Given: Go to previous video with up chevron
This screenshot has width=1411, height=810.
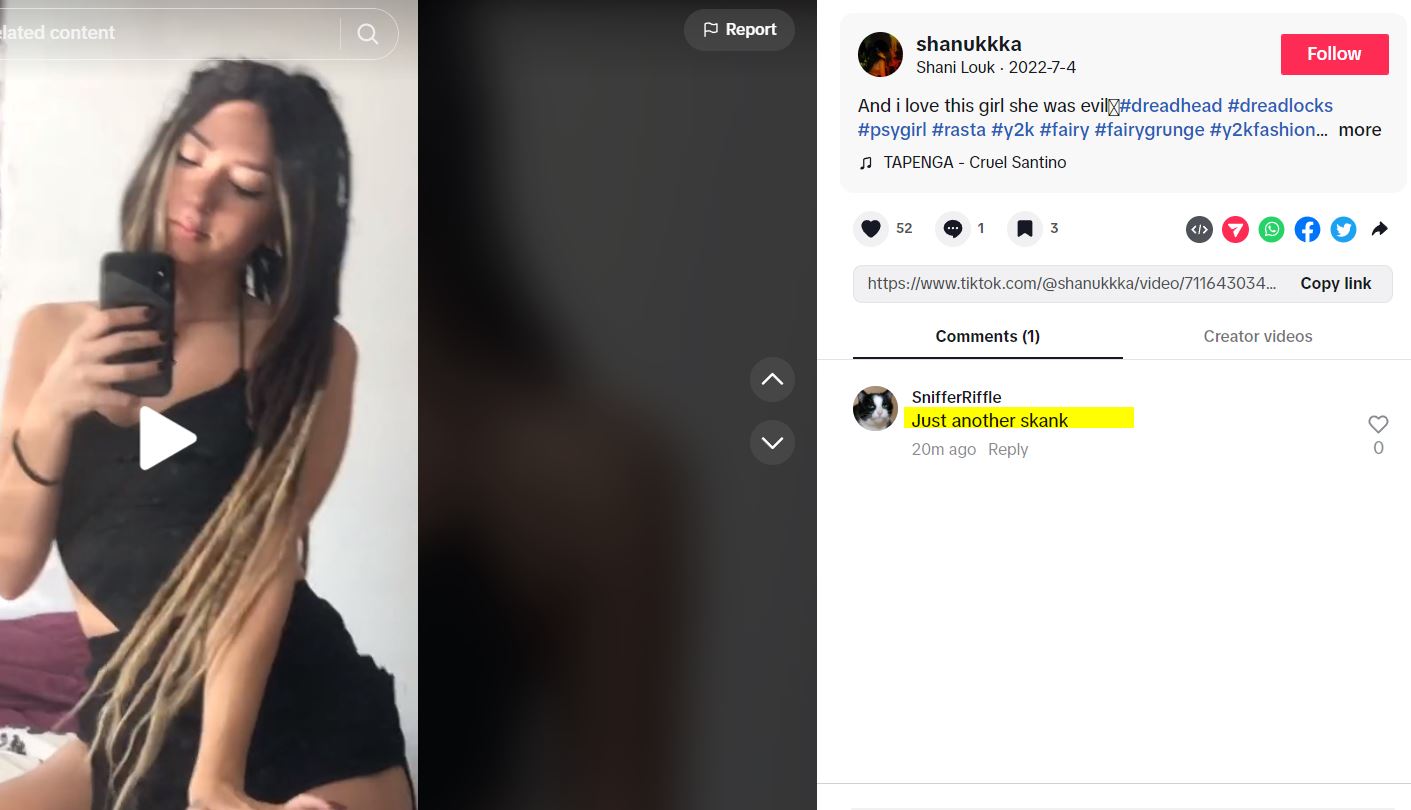Looking at the screenshot, I should (x=772, y=380).
